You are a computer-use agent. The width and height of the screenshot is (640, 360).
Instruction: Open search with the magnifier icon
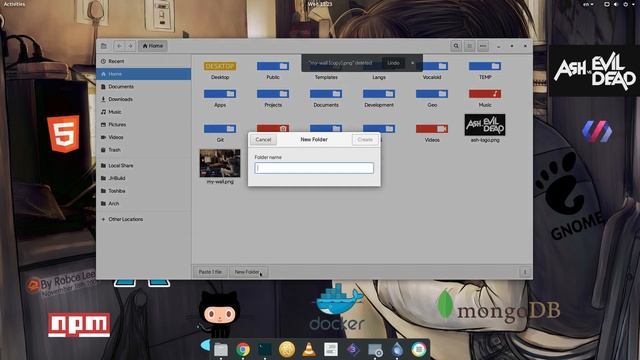point(456,46)
